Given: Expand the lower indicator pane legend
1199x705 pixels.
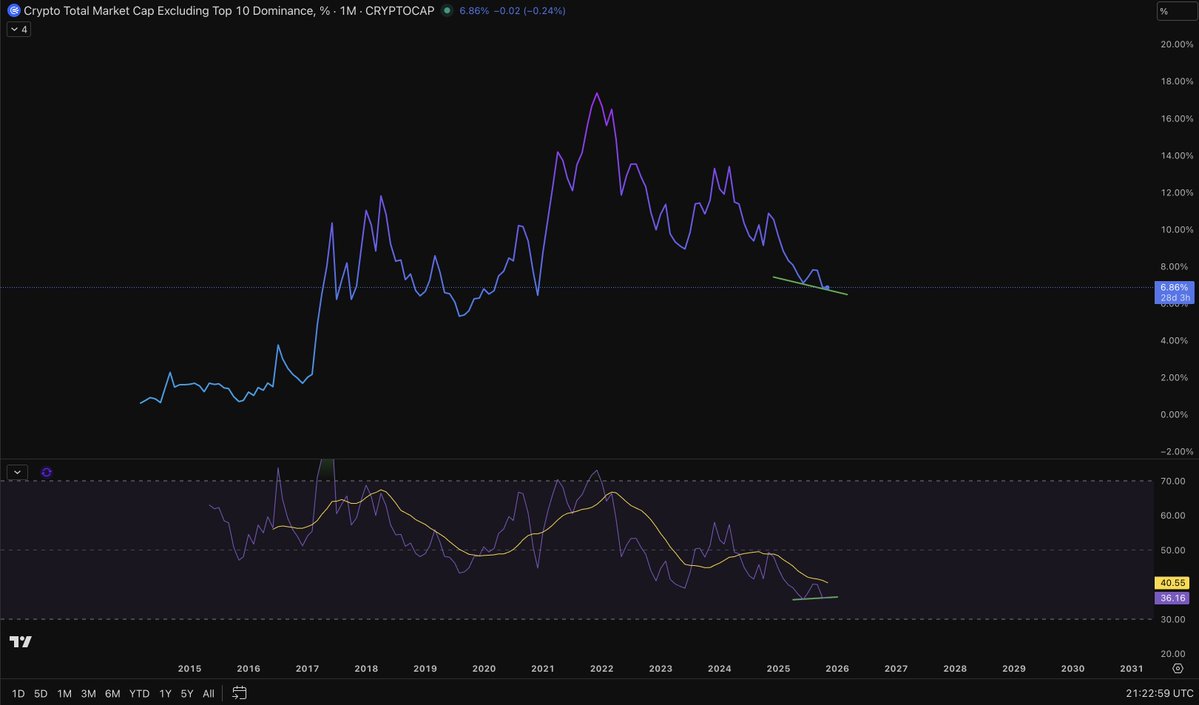Looking at the screenshot, I should coord(16,471).
